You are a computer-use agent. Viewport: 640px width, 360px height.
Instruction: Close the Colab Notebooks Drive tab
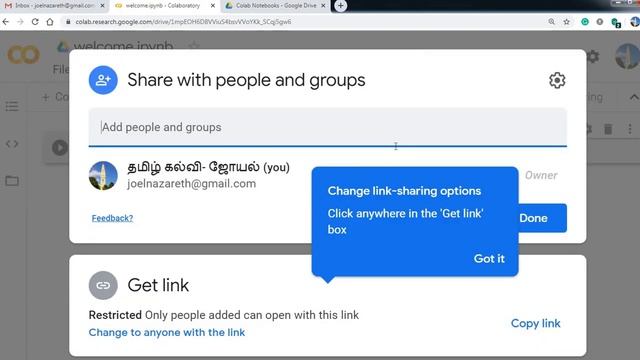(x=323, y=6)
